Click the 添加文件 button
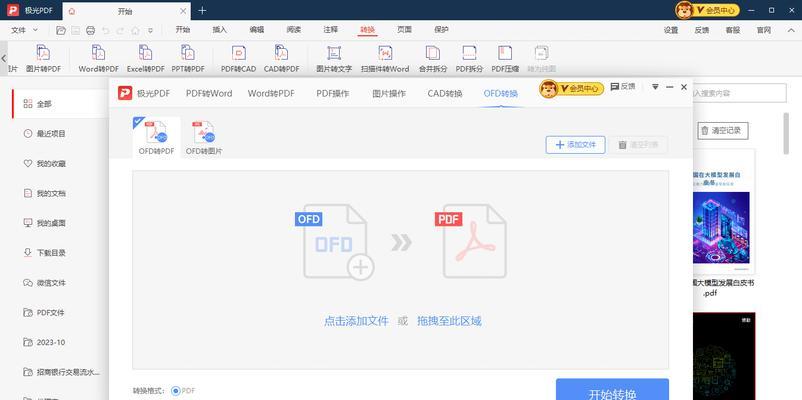Viewport: 802px width, 400px height. point(575,145)
